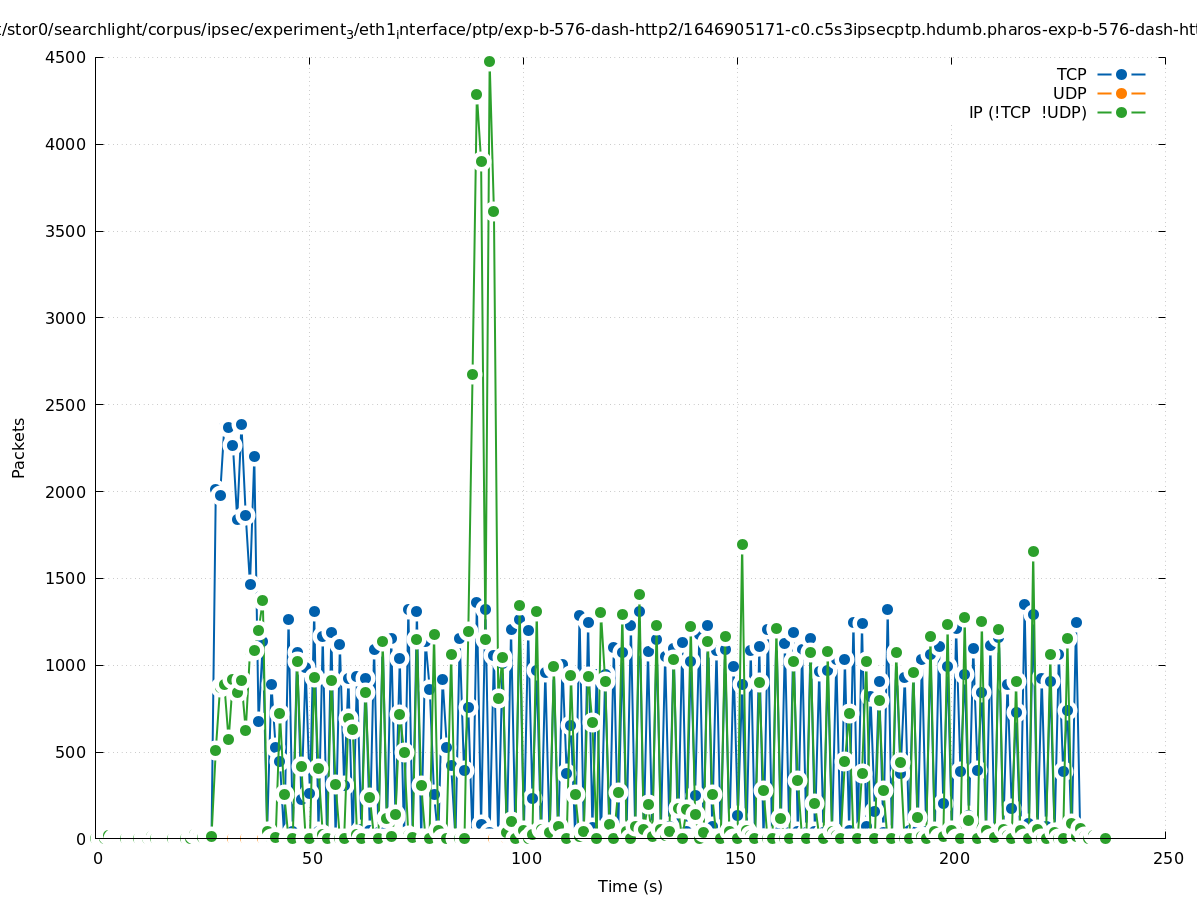Click the orange UDP legend marker

(1121, 93)
